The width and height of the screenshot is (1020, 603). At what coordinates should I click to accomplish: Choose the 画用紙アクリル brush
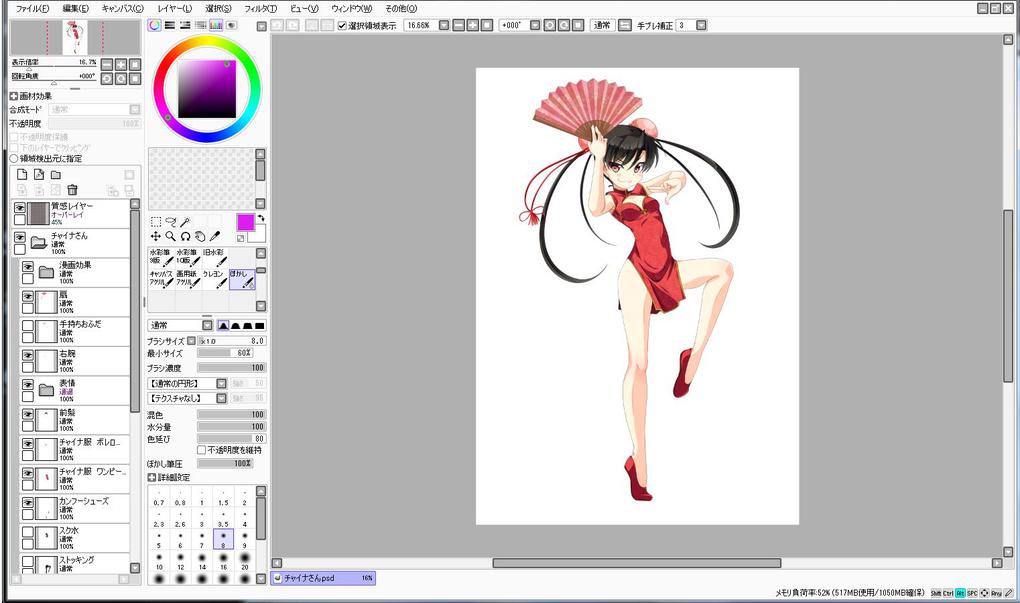(189, 280)
